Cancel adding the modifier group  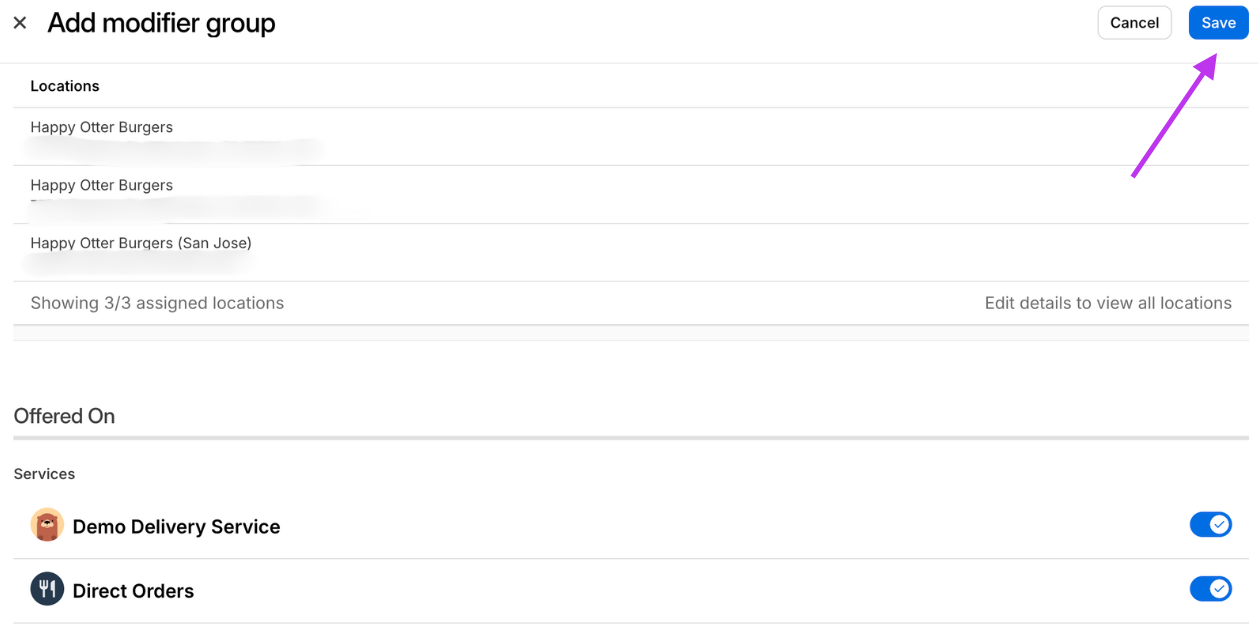[1134, 23]
